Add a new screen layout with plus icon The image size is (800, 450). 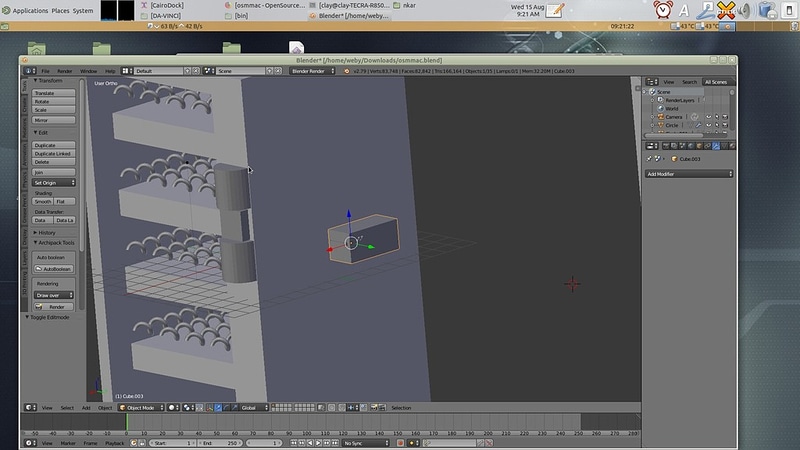tap(187, 71)
